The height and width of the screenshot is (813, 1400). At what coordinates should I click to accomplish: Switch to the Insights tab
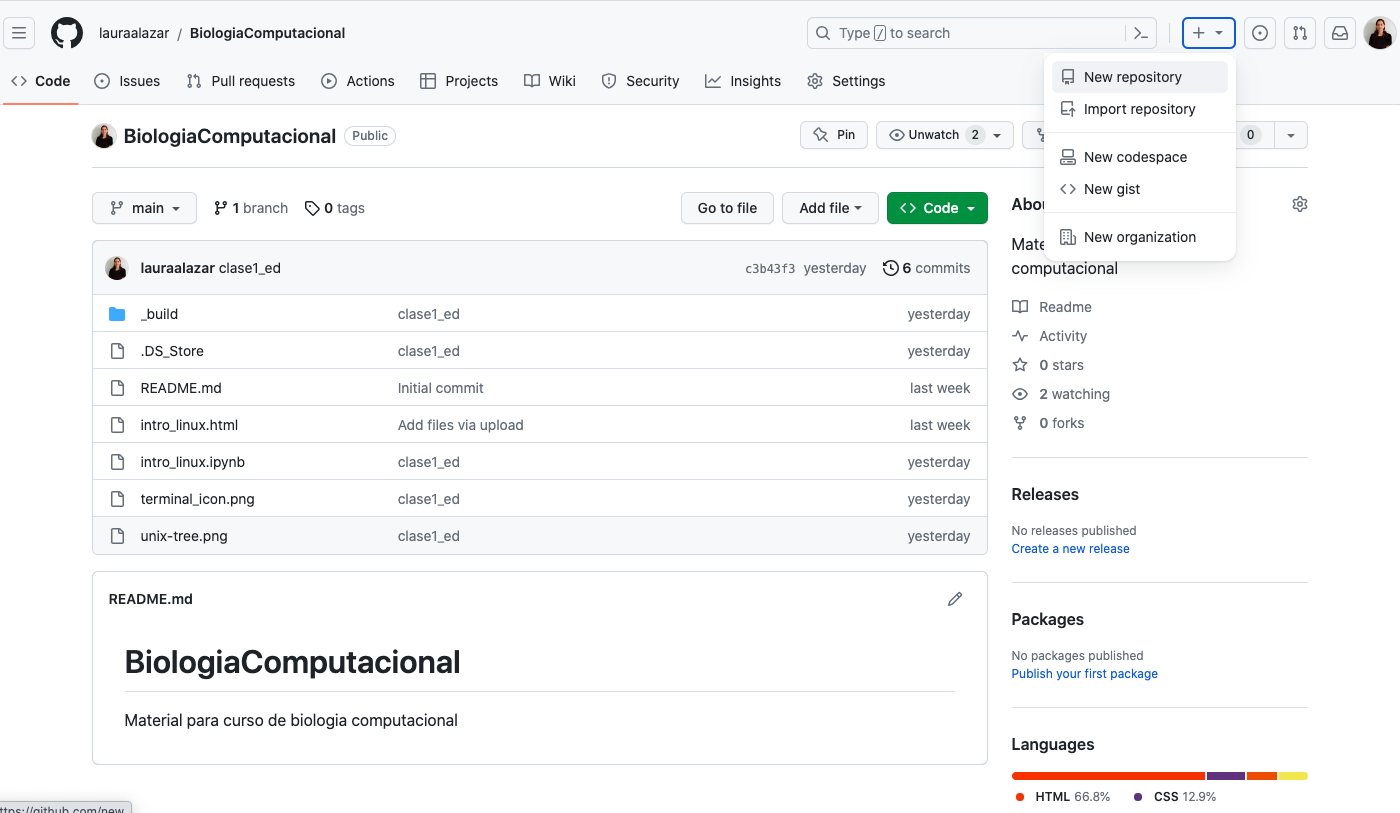[x=743, y=81]
